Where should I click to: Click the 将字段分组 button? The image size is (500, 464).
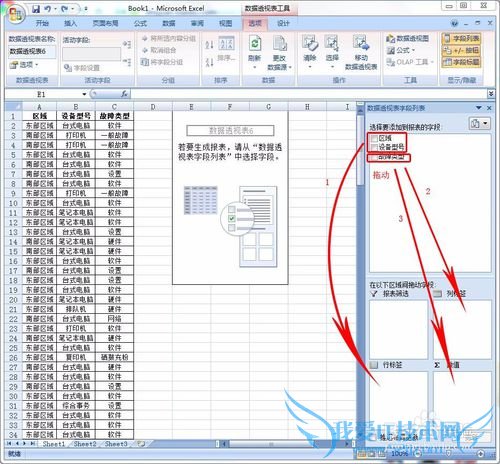162,62
